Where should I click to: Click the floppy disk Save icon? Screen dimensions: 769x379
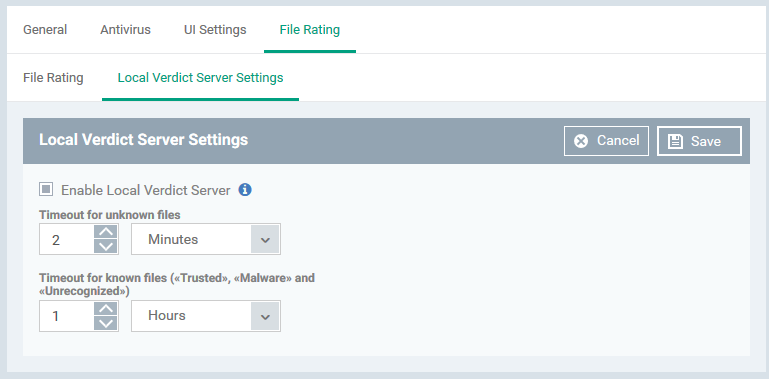[x=675, y=141]
